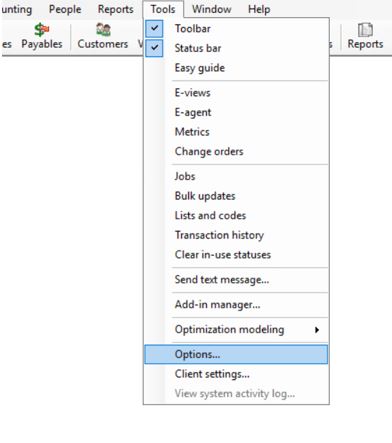Open Lists and codes
Screen dimensions: 392x443
click(x=236, y=216)
